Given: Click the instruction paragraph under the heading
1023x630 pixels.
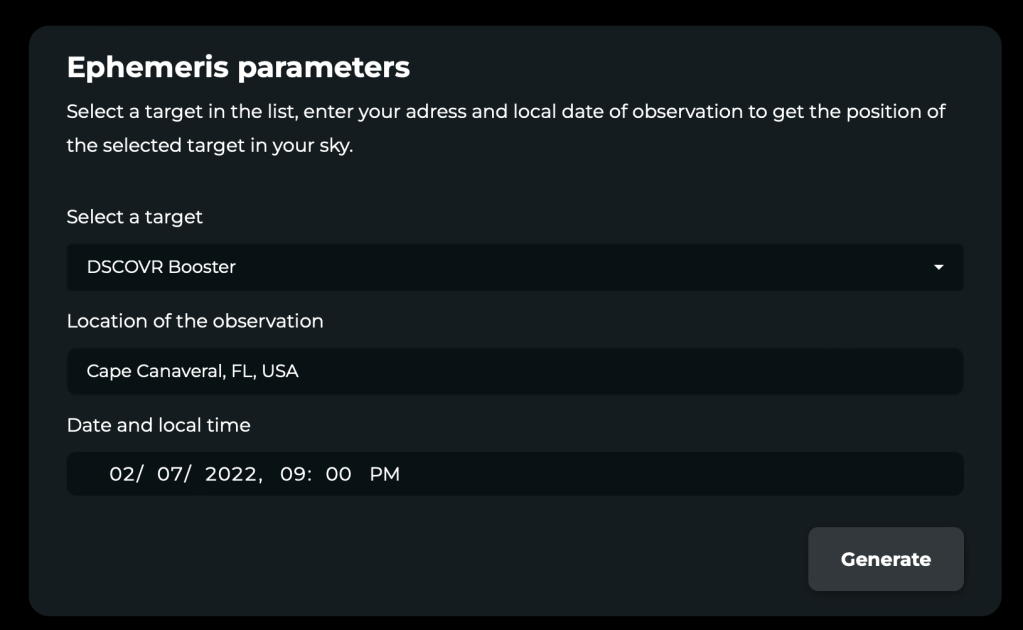Looking at the screenshot, I should coord(506,128).
